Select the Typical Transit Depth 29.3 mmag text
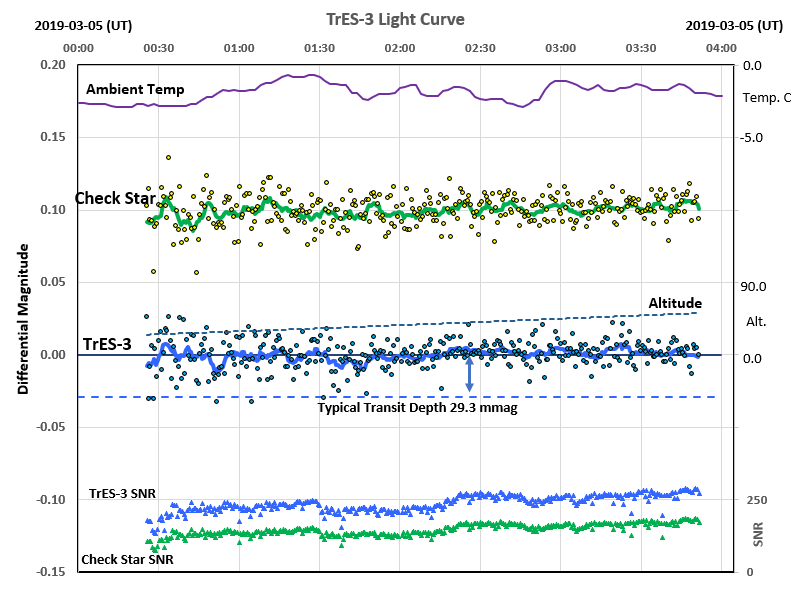The image size is (792, 593). [417, 407]
